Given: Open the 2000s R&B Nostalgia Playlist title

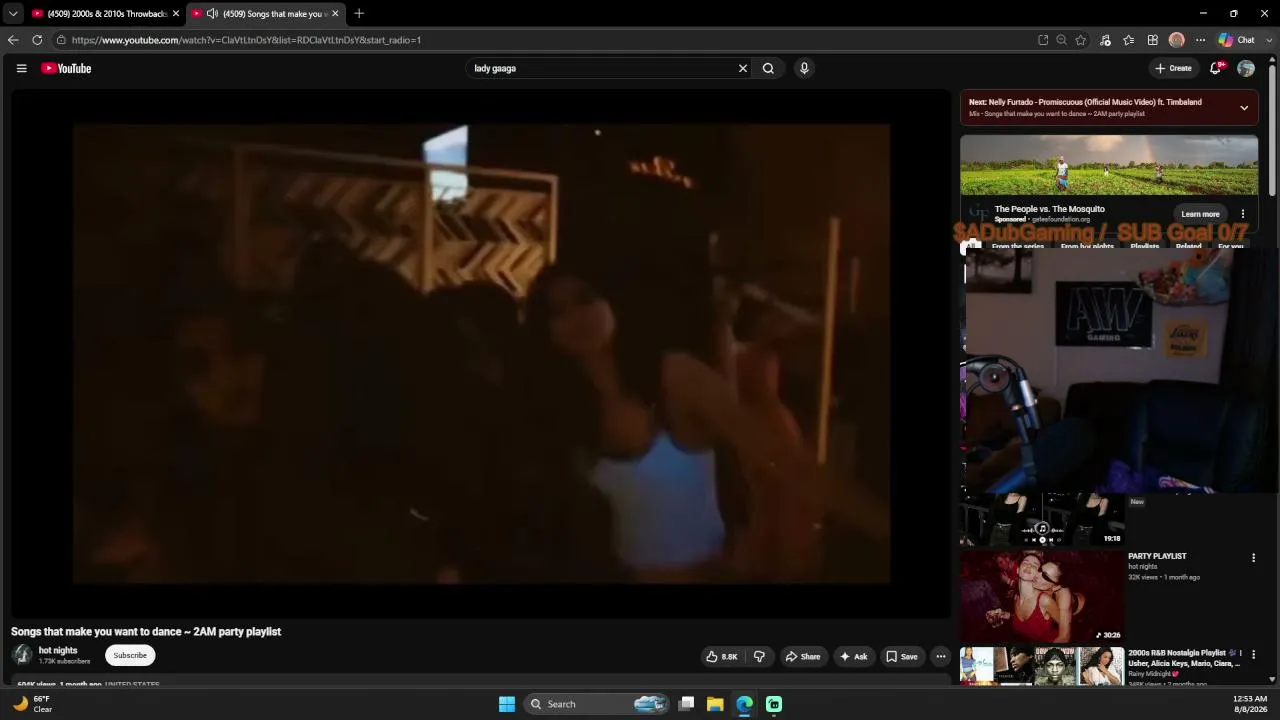Looking at the screenshot, I should 1184,658.
